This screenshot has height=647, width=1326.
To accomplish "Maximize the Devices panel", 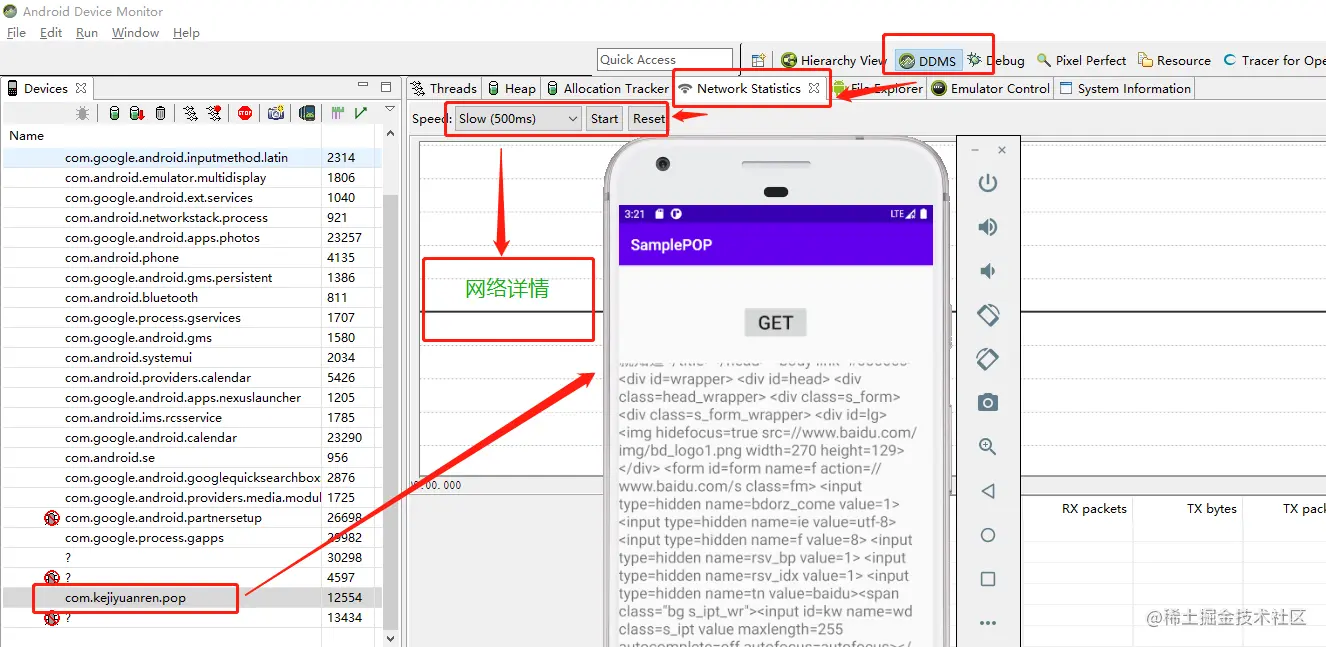I will (386, 87).
